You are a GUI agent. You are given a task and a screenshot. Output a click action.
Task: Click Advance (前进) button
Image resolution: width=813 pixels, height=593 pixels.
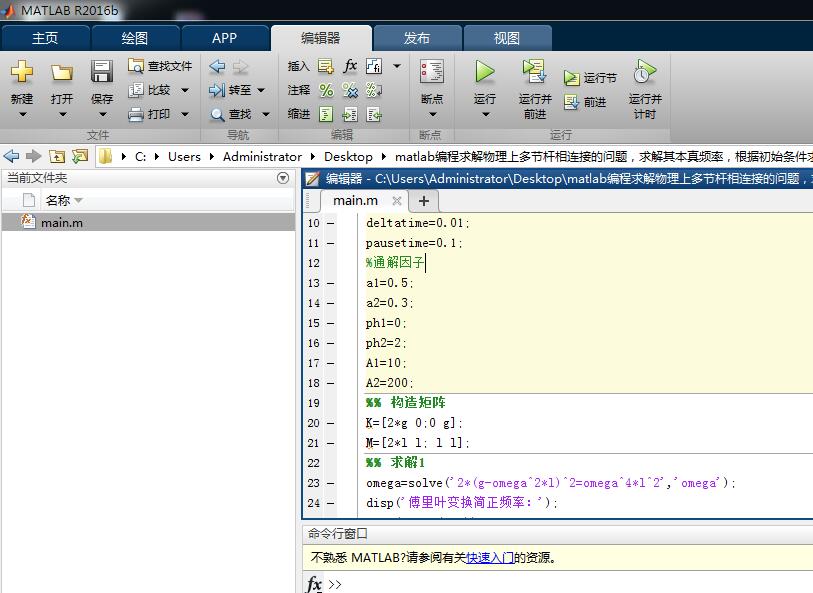click(585, 102)
